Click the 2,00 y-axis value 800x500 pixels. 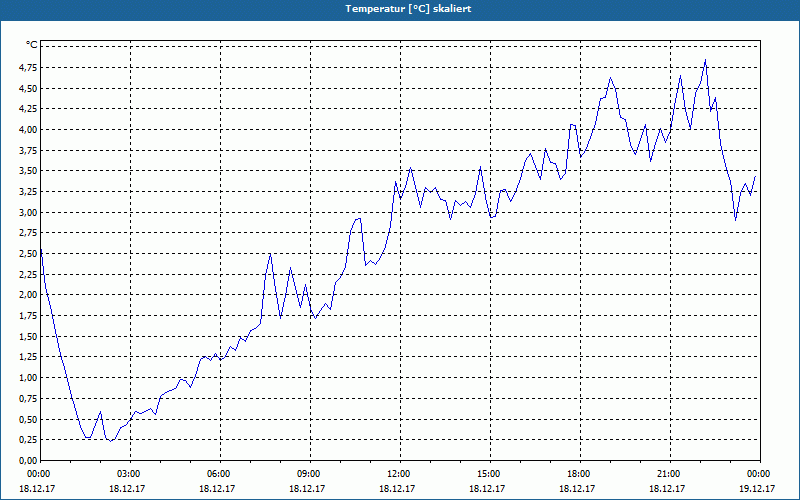click(x=29, y=295)
